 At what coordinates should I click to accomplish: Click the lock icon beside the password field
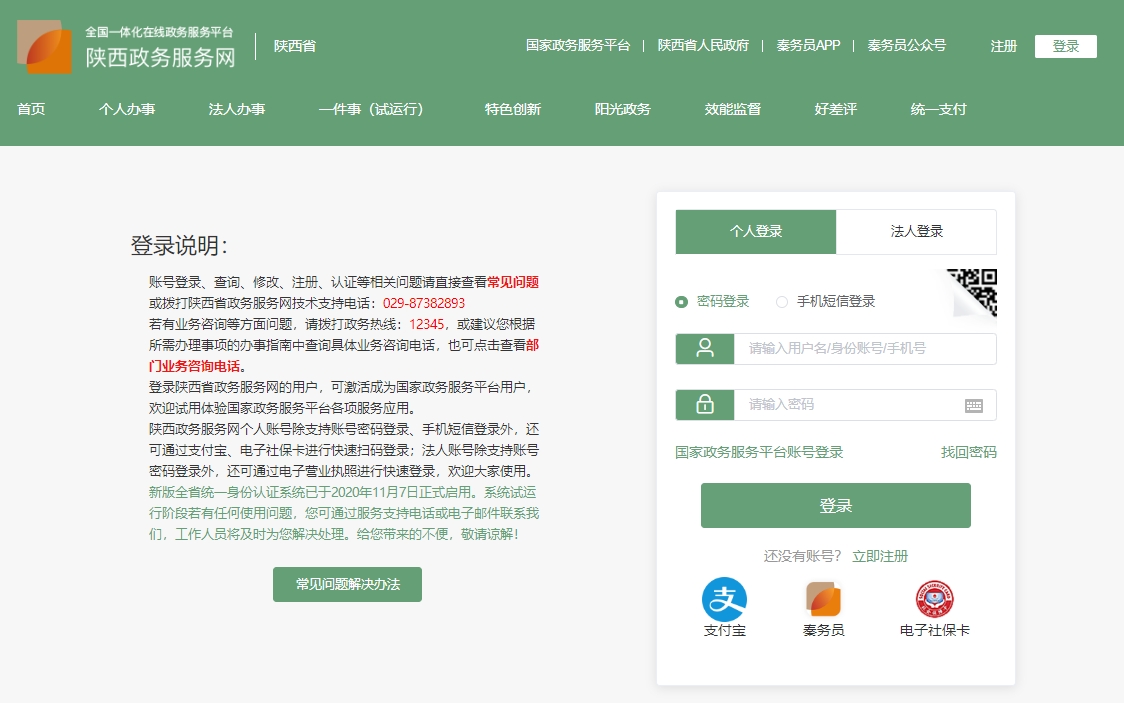pos(705,404)
